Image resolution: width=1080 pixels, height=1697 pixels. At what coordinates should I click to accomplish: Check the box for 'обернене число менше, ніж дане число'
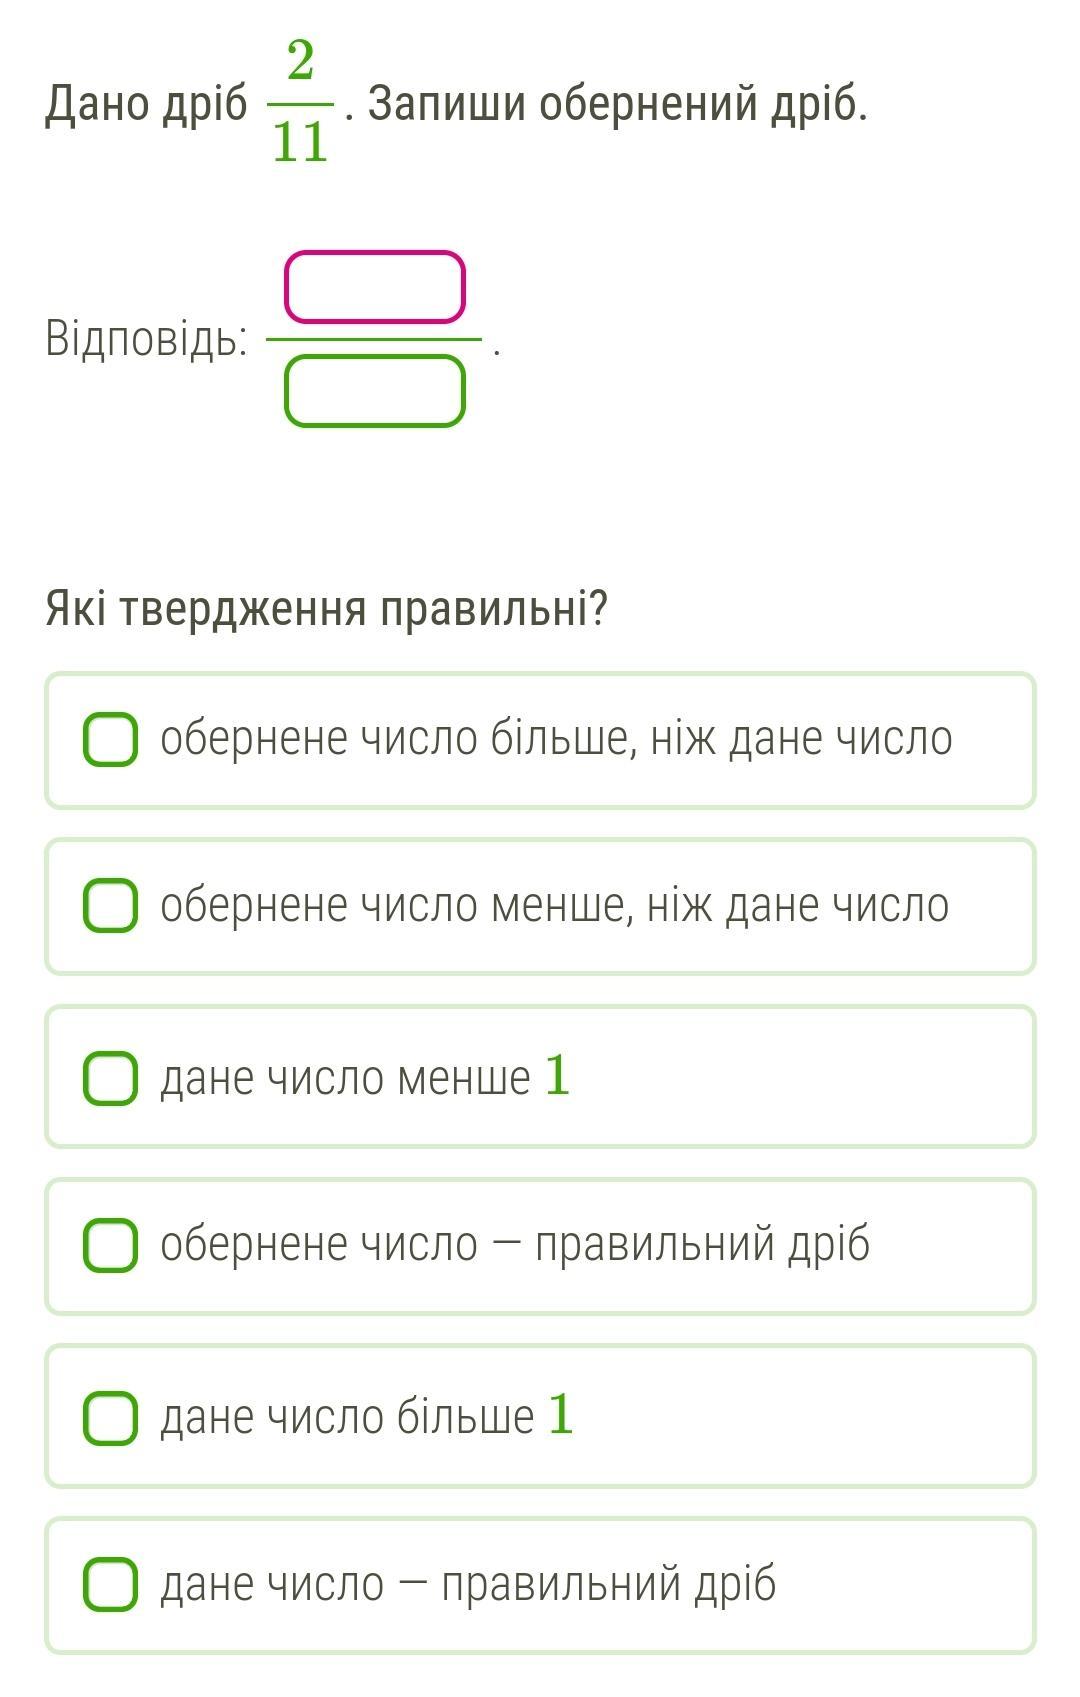[110, 906]
